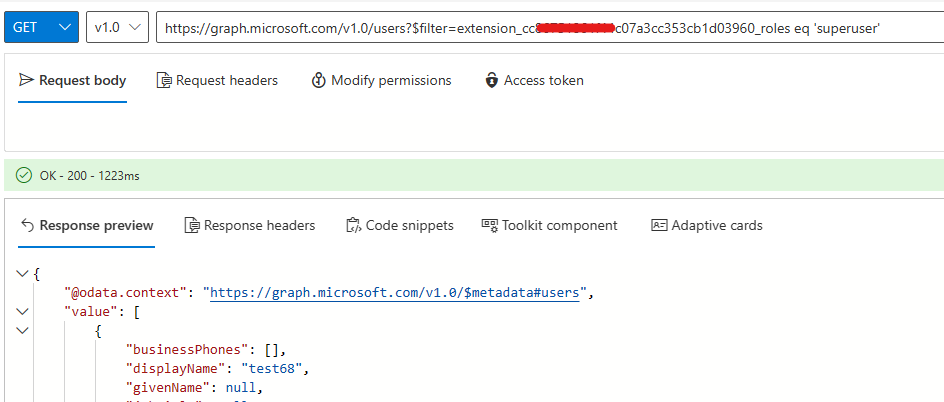Open the Response headers tab
The height and width of the screenshot is (402, 944).
tap(250, 226)
